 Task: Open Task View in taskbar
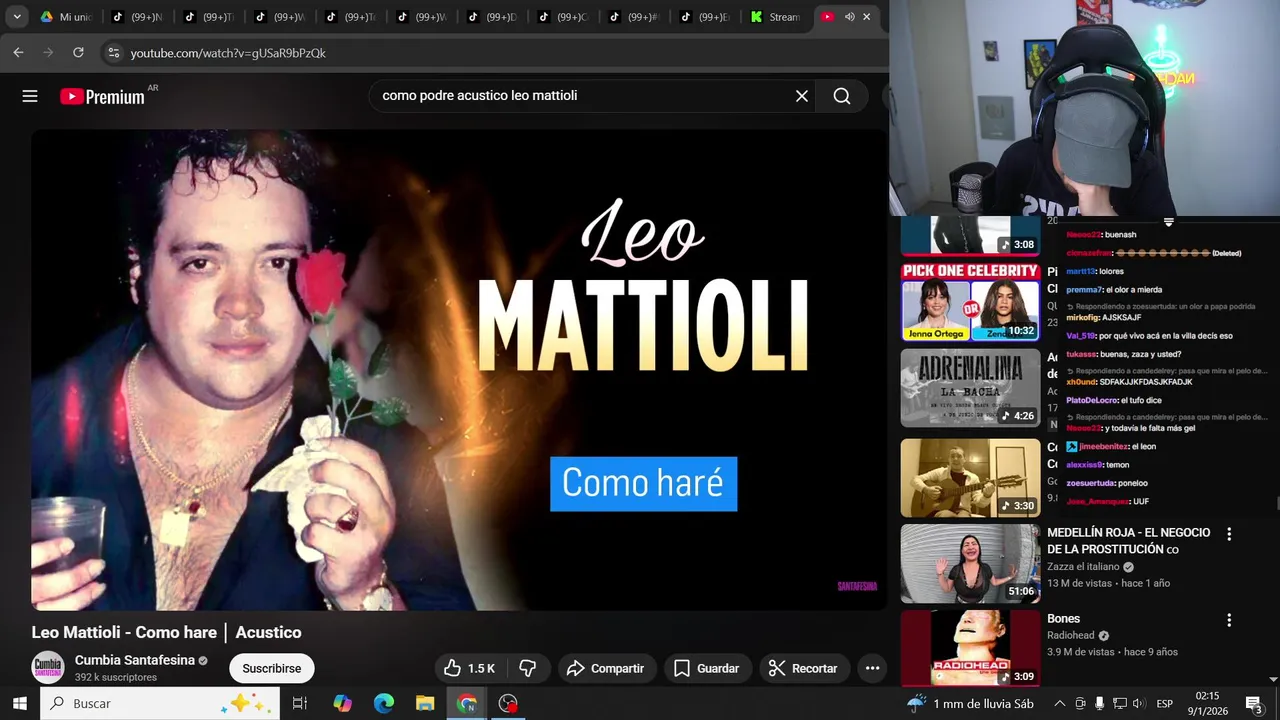coord(299,703)
